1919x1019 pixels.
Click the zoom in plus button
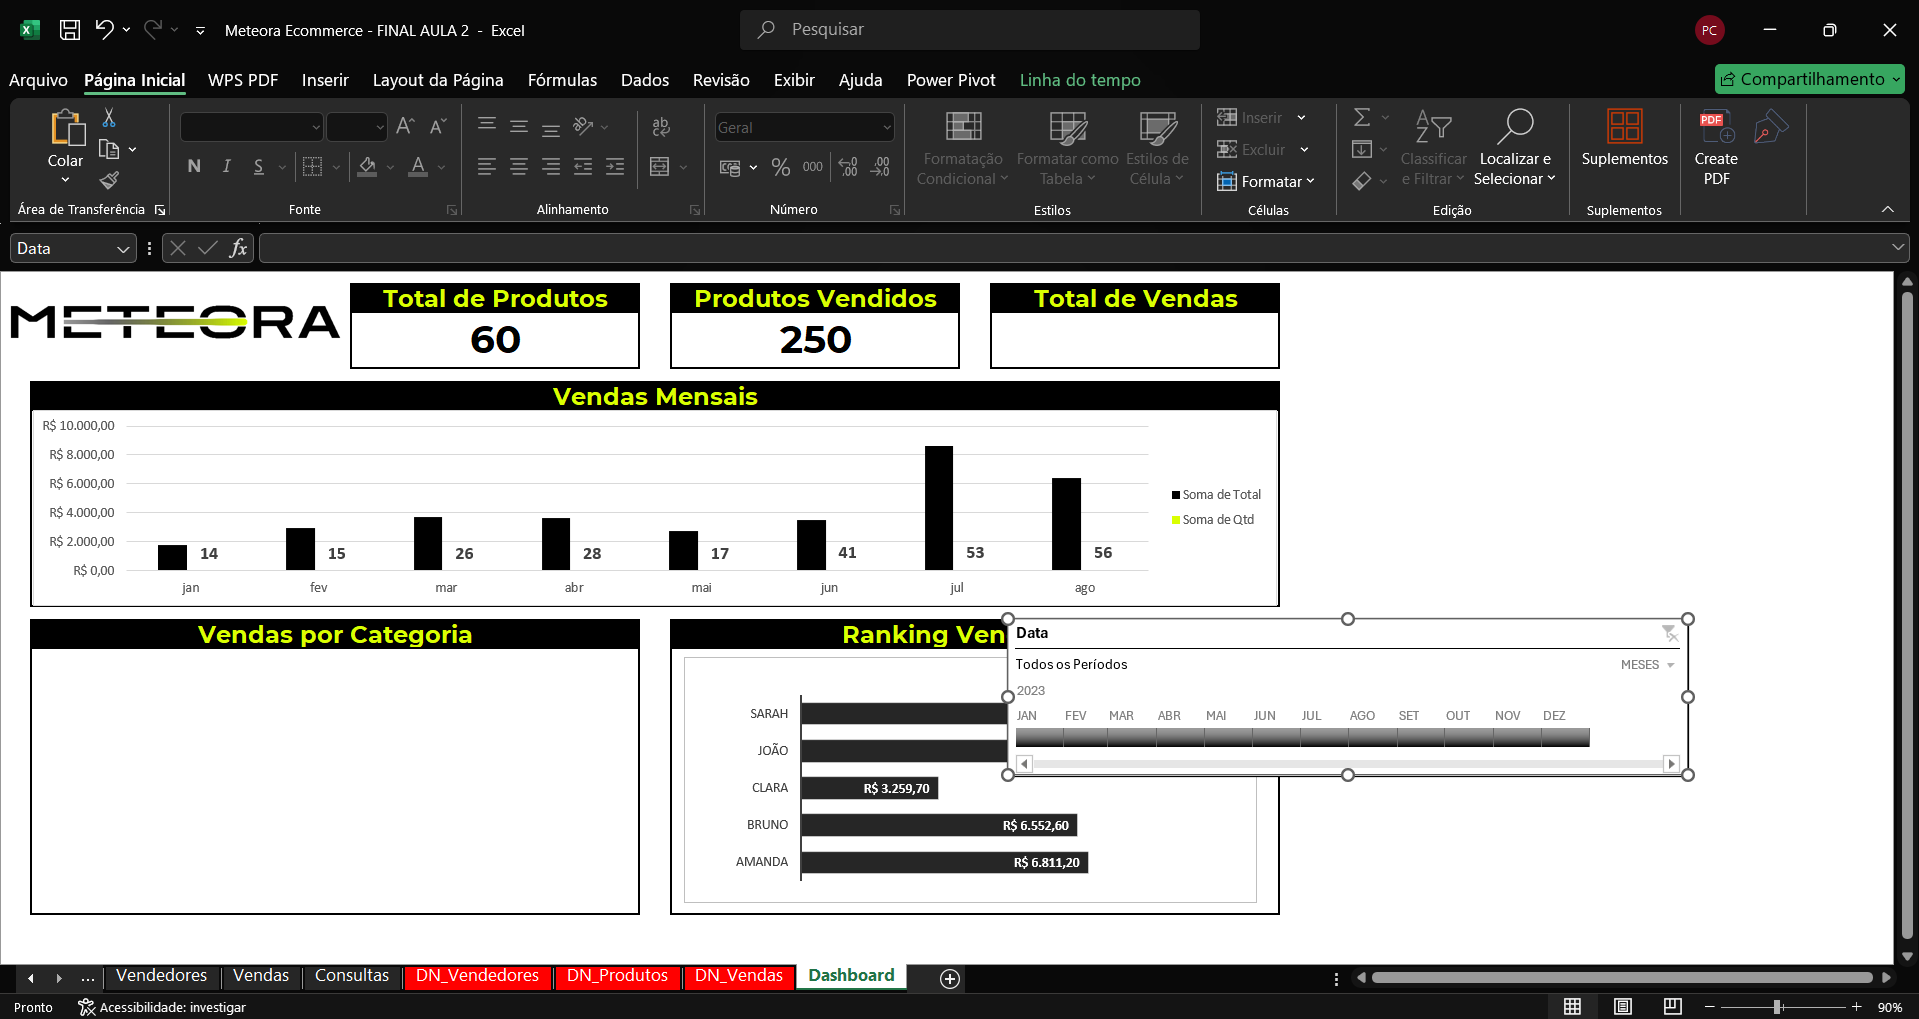point(1857,1007)
